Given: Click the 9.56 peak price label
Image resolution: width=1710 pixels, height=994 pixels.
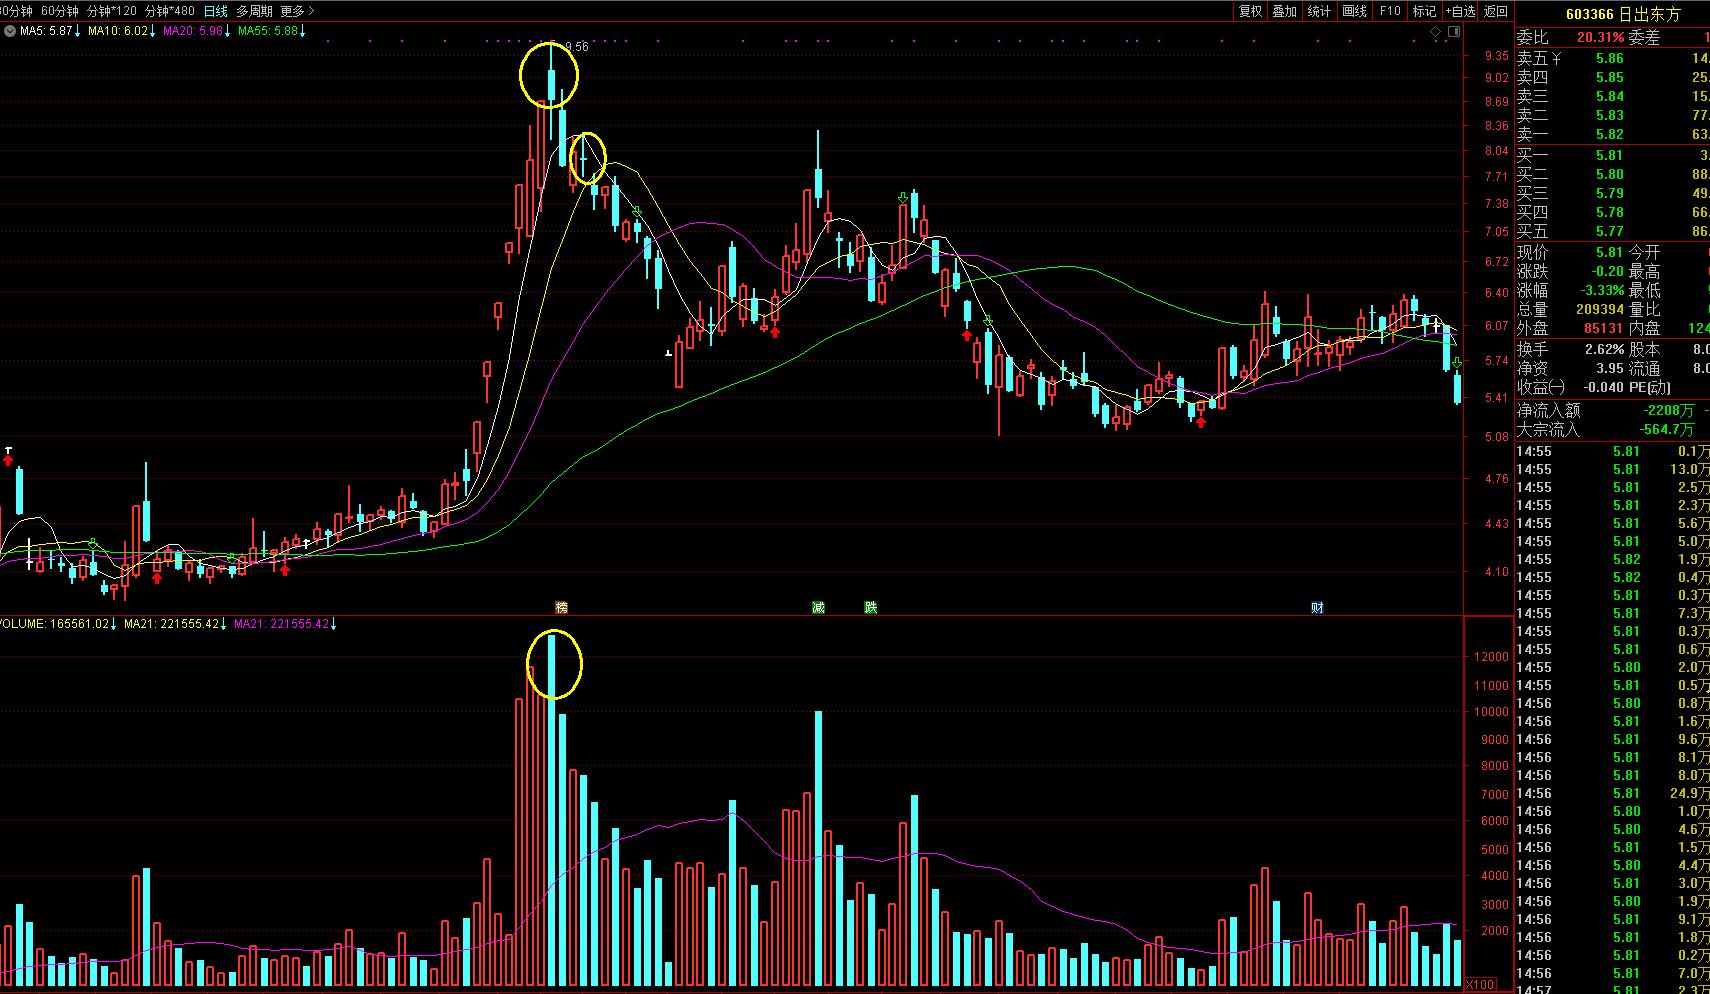Looking at the screenshot, I should tap(577, 47).
